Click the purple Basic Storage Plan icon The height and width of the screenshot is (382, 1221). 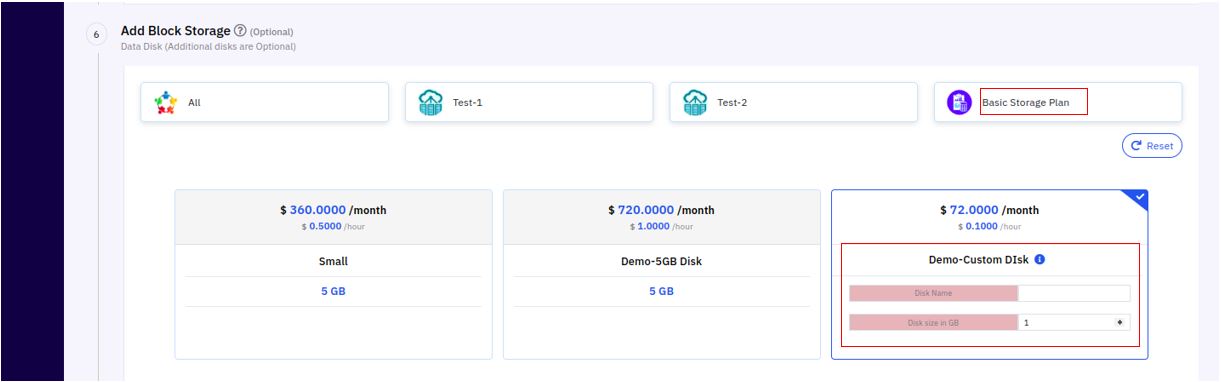[959, 102]
